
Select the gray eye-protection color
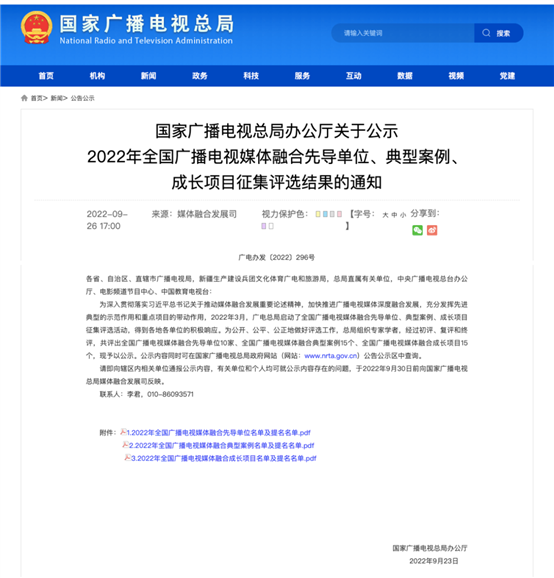pyautogui.click(x=332, y=214)
